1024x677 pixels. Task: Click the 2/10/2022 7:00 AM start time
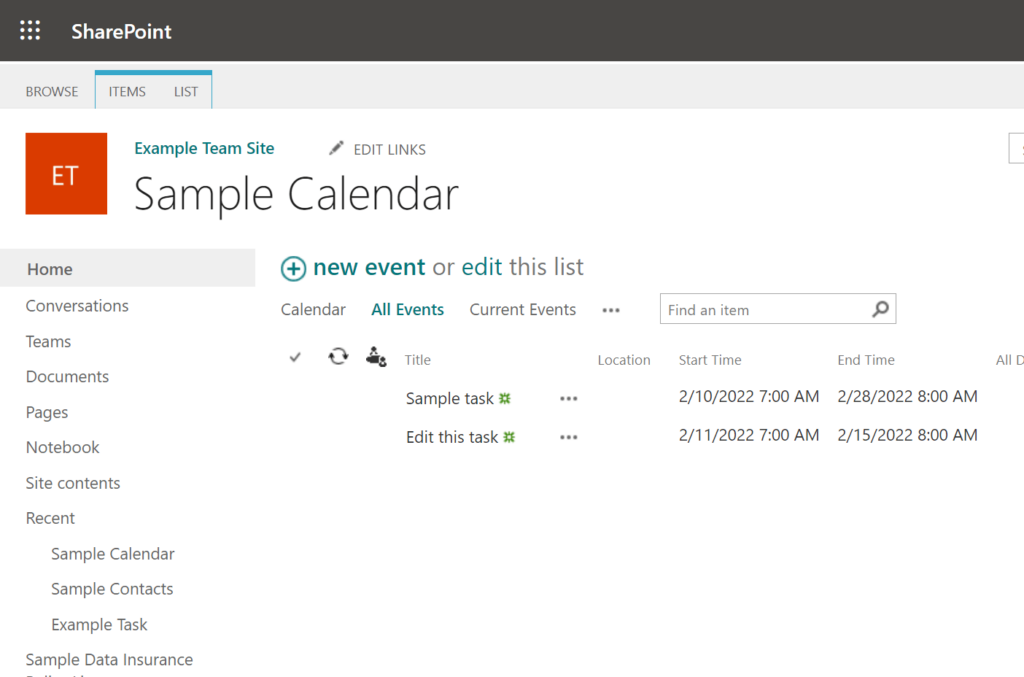coord(748,396)
